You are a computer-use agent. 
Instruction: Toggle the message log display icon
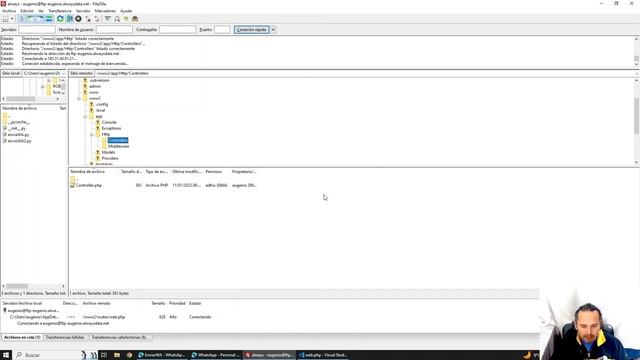click(x=22, y=19)
